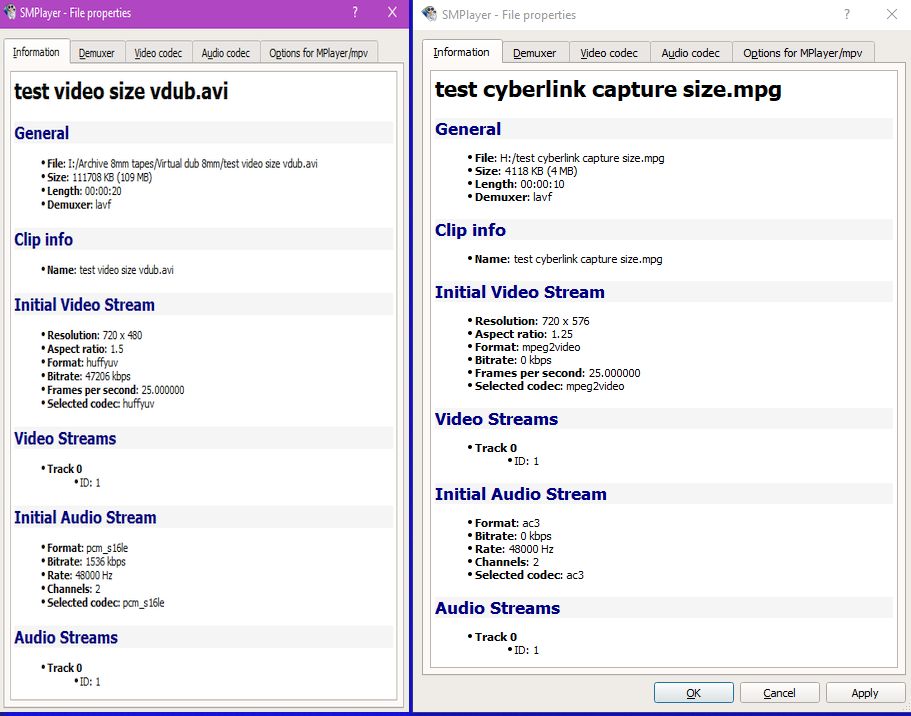The image size is (911, 716).
Task: Click 'Selected codec: ac3' line
Action: coord(529,575)
